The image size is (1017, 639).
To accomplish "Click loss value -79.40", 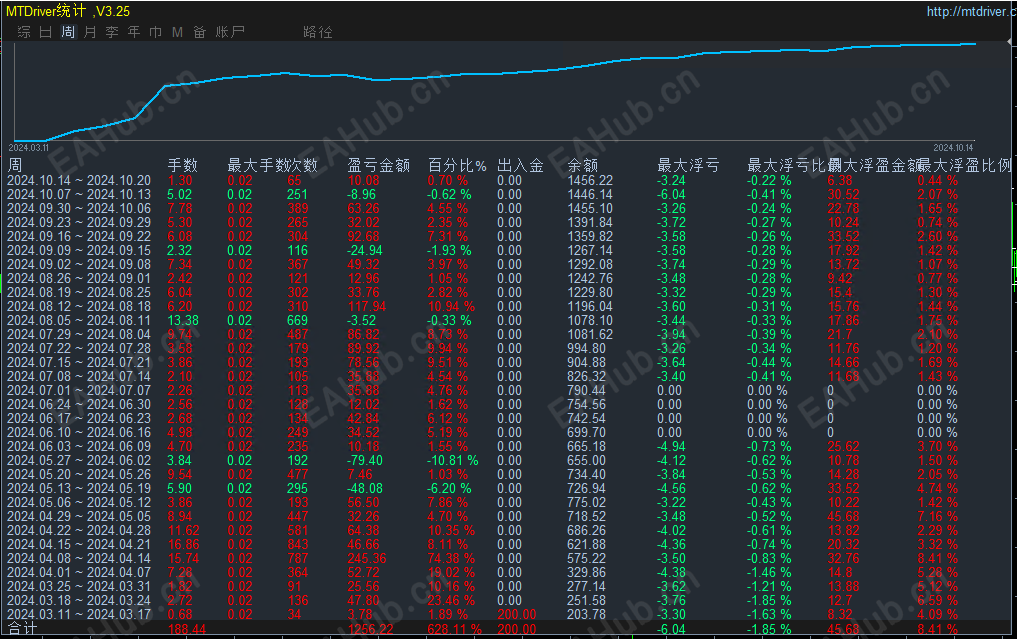I will tap(365, 461).
